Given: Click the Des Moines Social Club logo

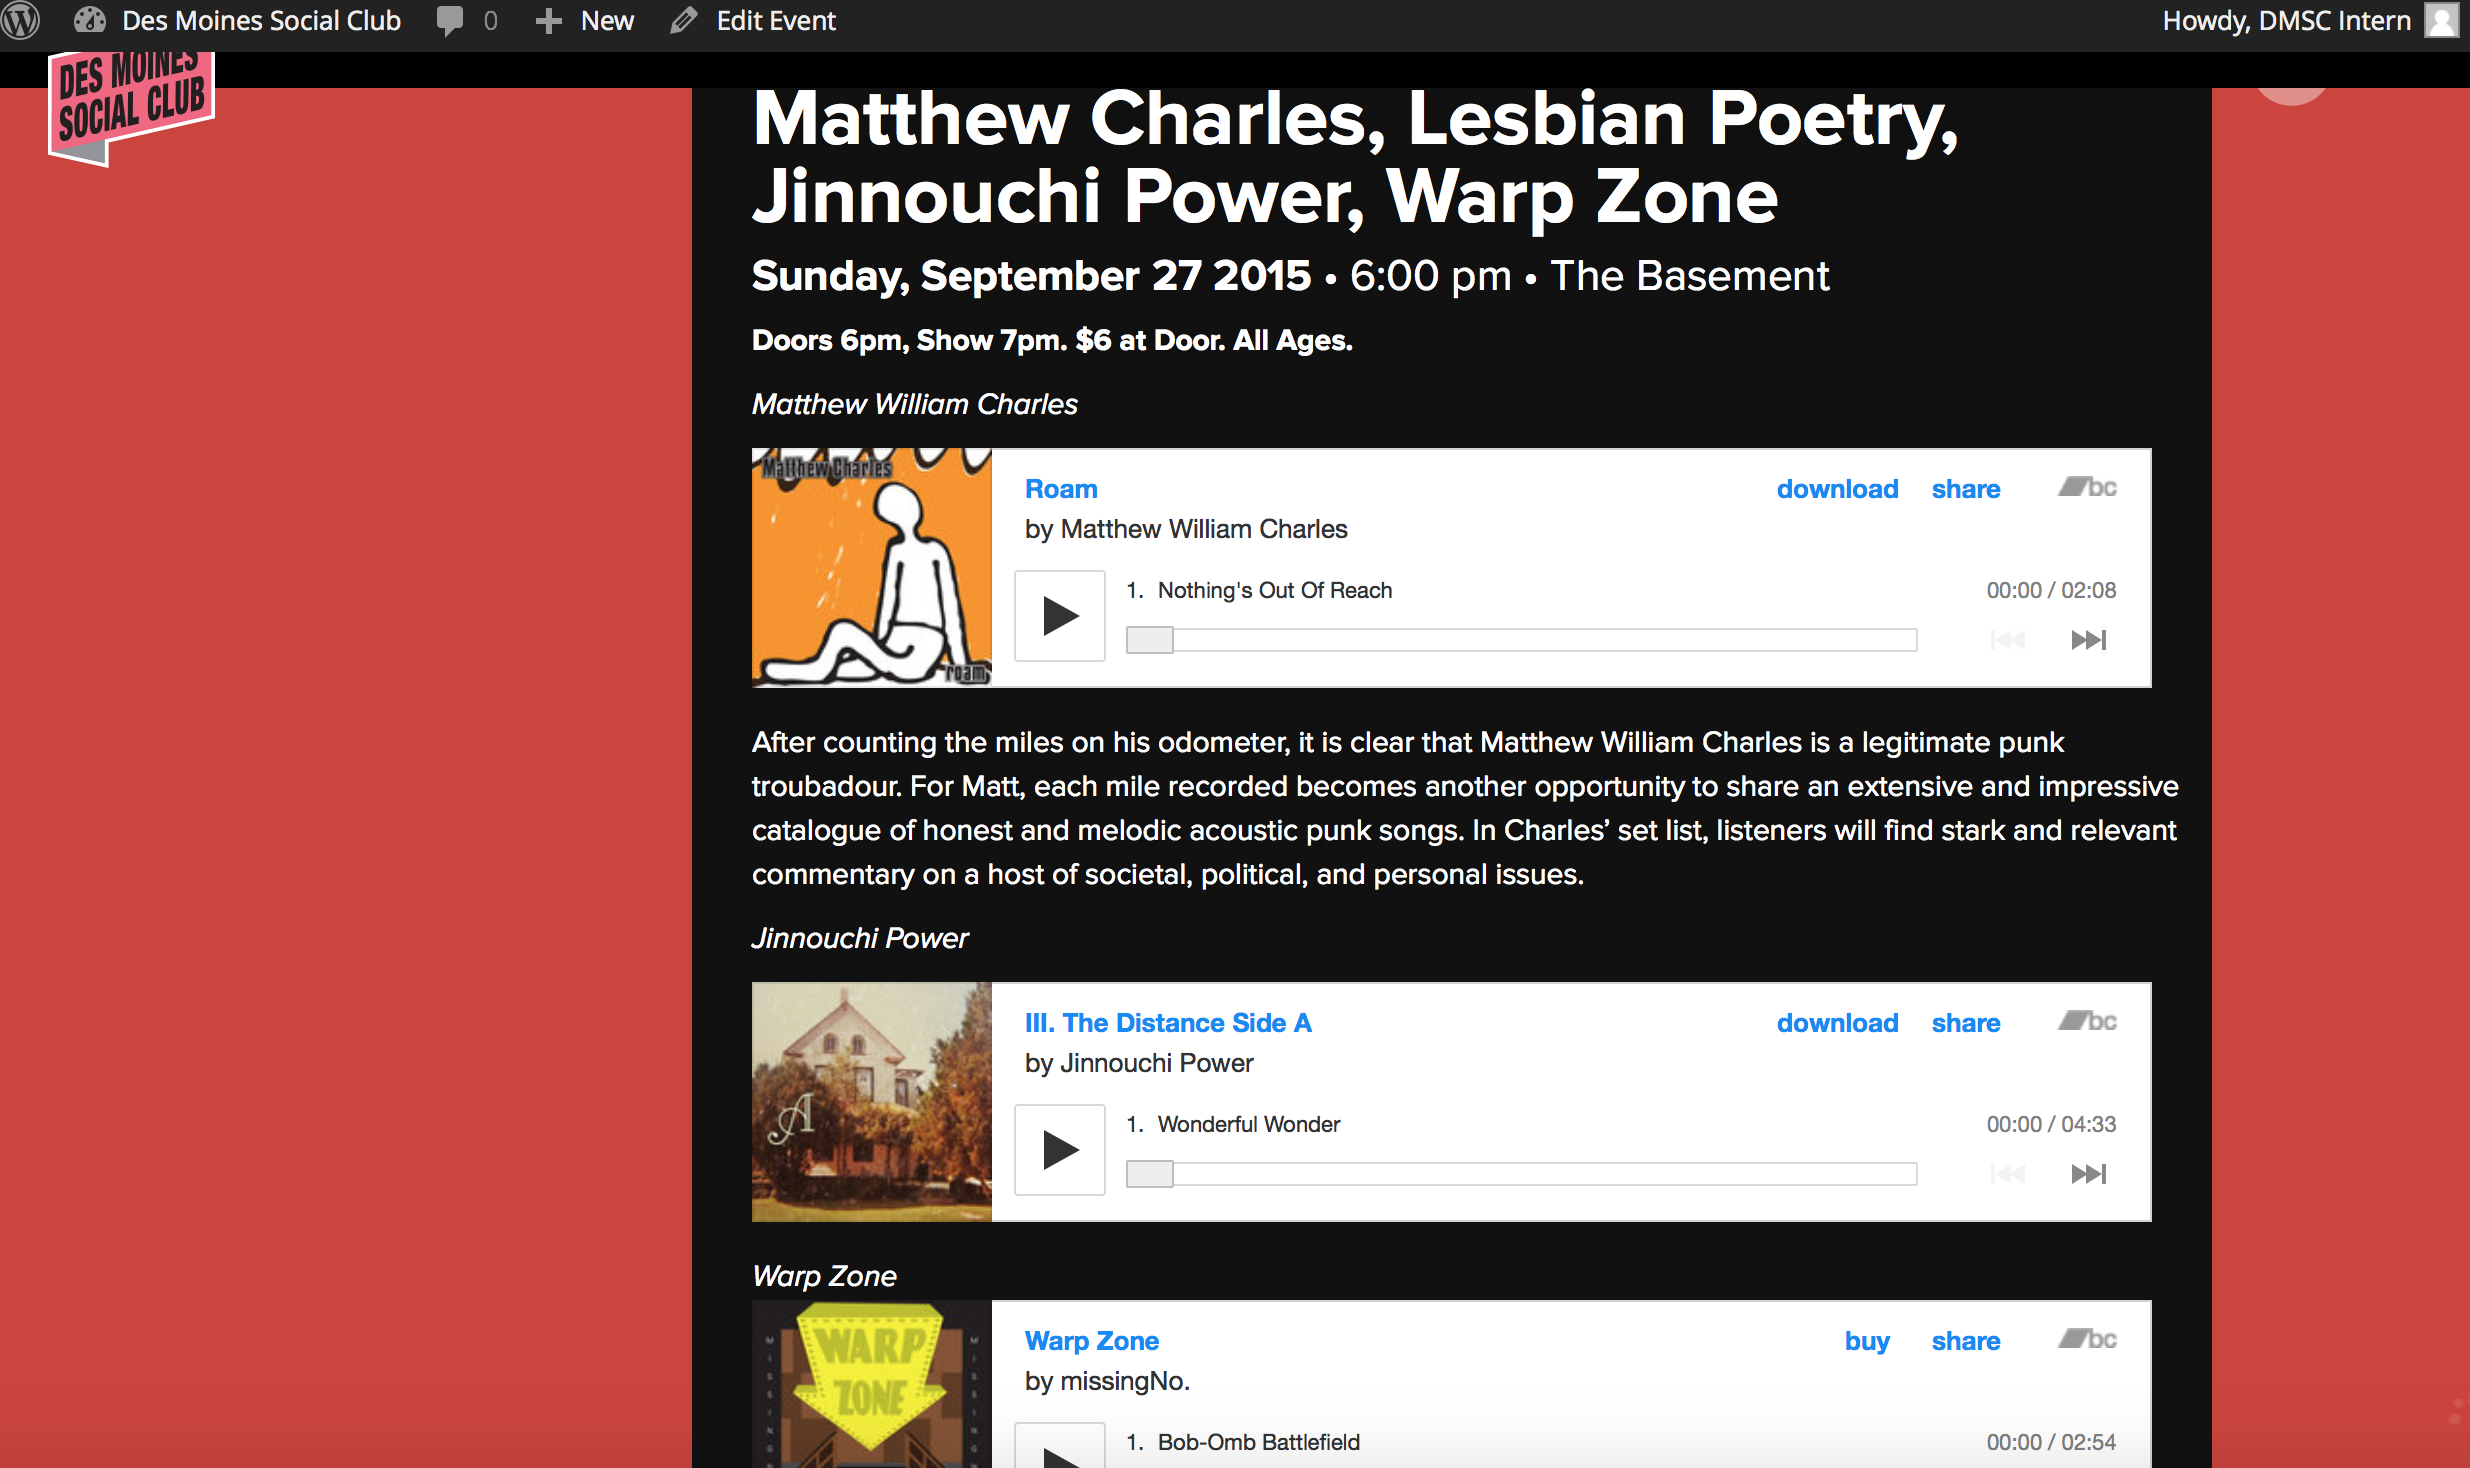Looking at the screenshot, I should (x=131, y=105).
